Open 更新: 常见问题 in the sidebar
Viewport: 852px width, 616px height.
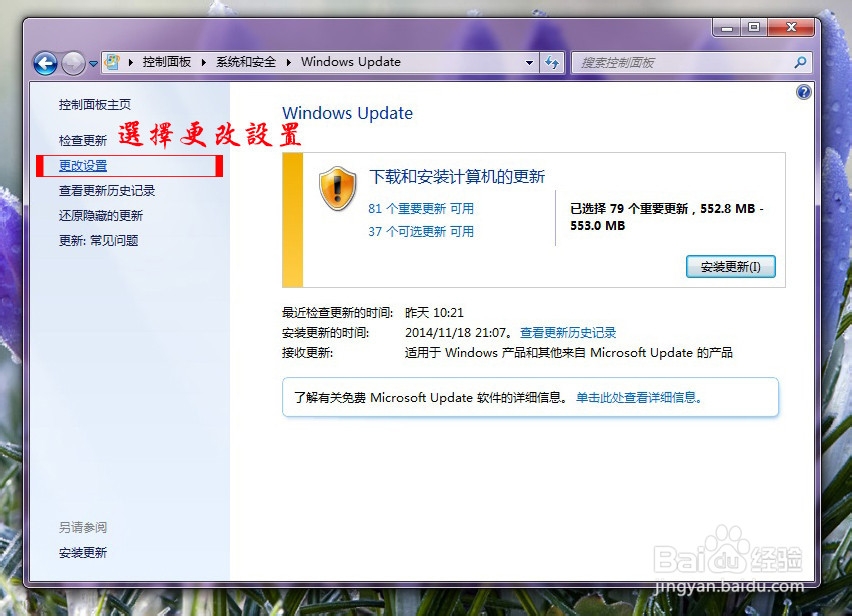click(x=99, y=240)
